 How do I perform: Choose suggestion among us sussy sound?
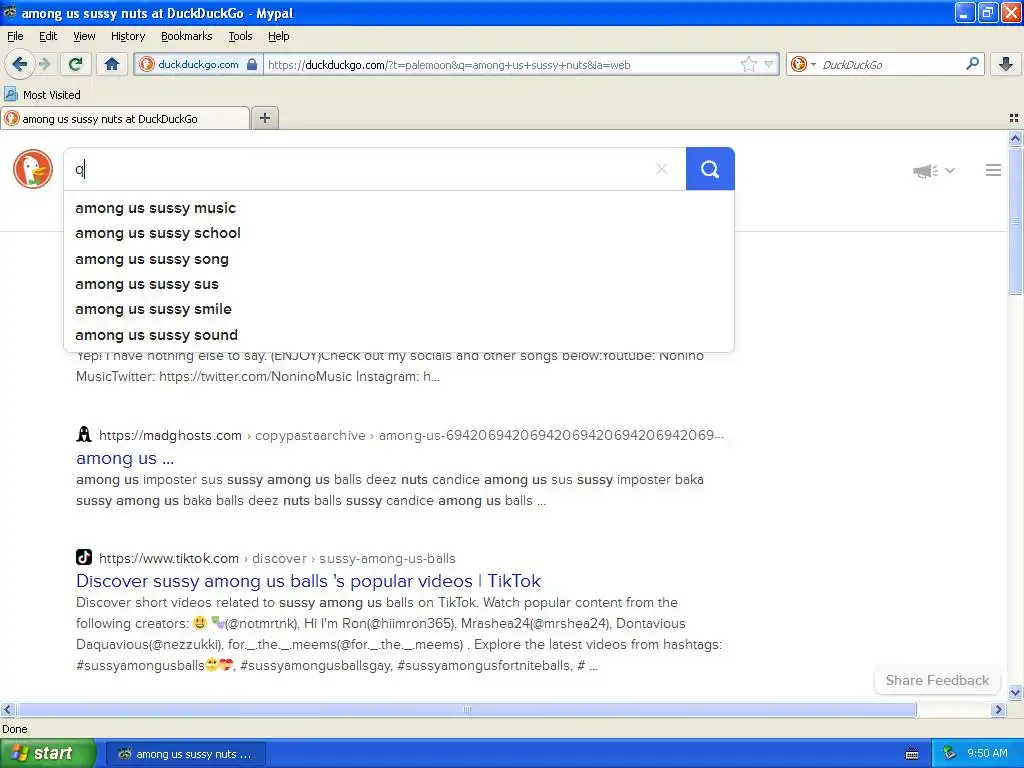[399, 334]
